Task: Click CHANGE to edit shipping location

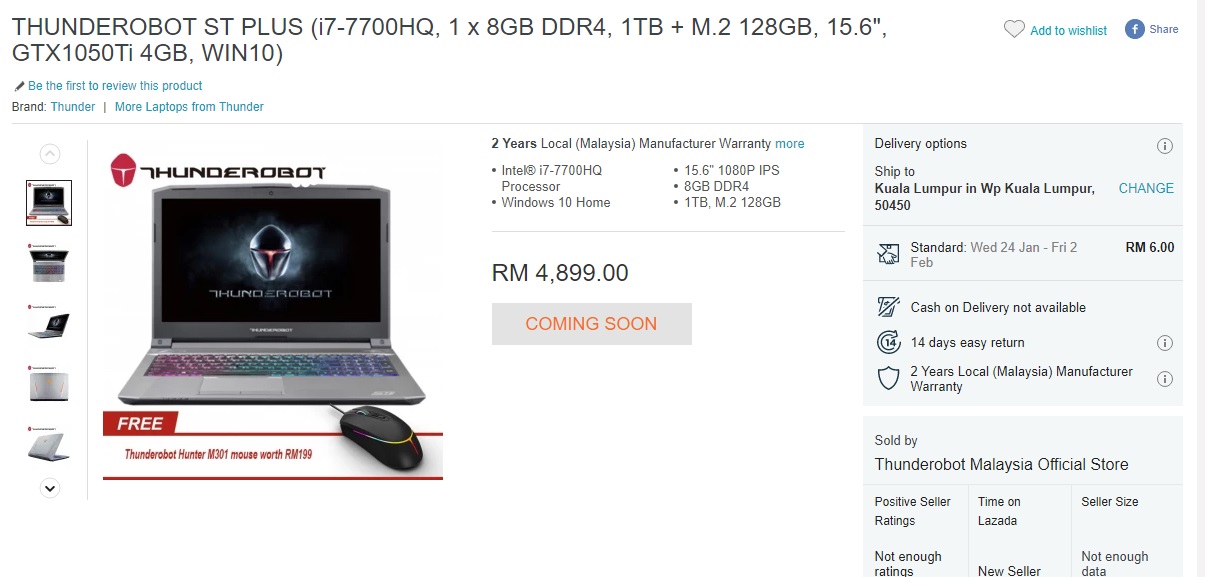Action: click(1146, 188)
